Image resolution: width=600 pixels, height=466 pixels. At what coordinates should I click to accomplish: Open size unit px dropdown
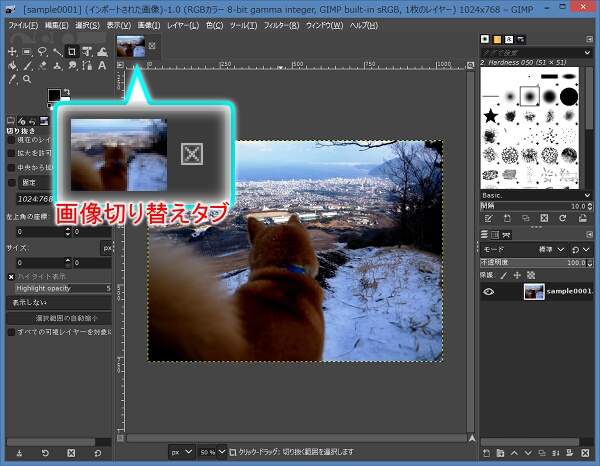tap(107, 248)
